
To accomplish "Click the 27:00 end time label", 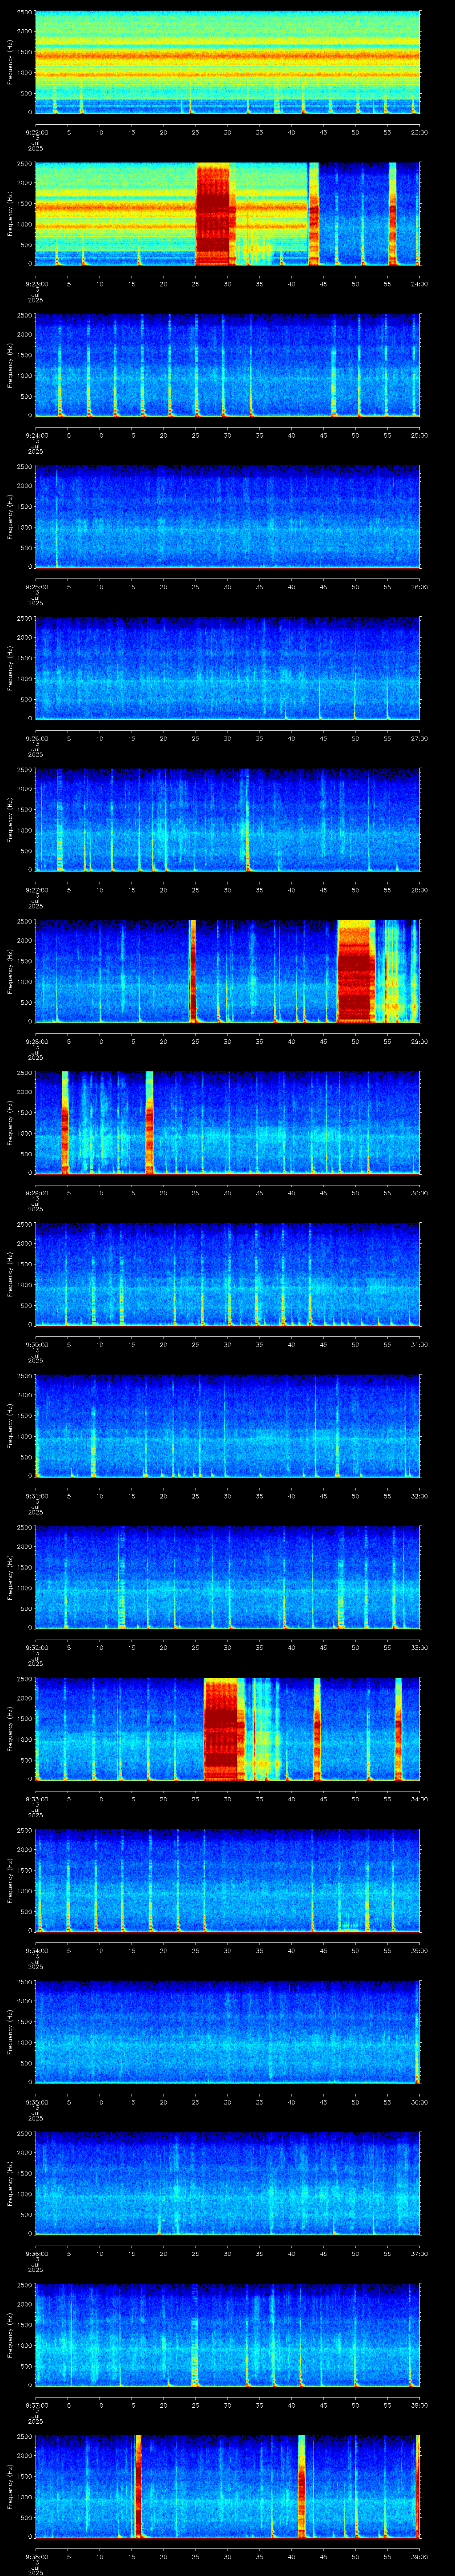I will click(419, 738).
